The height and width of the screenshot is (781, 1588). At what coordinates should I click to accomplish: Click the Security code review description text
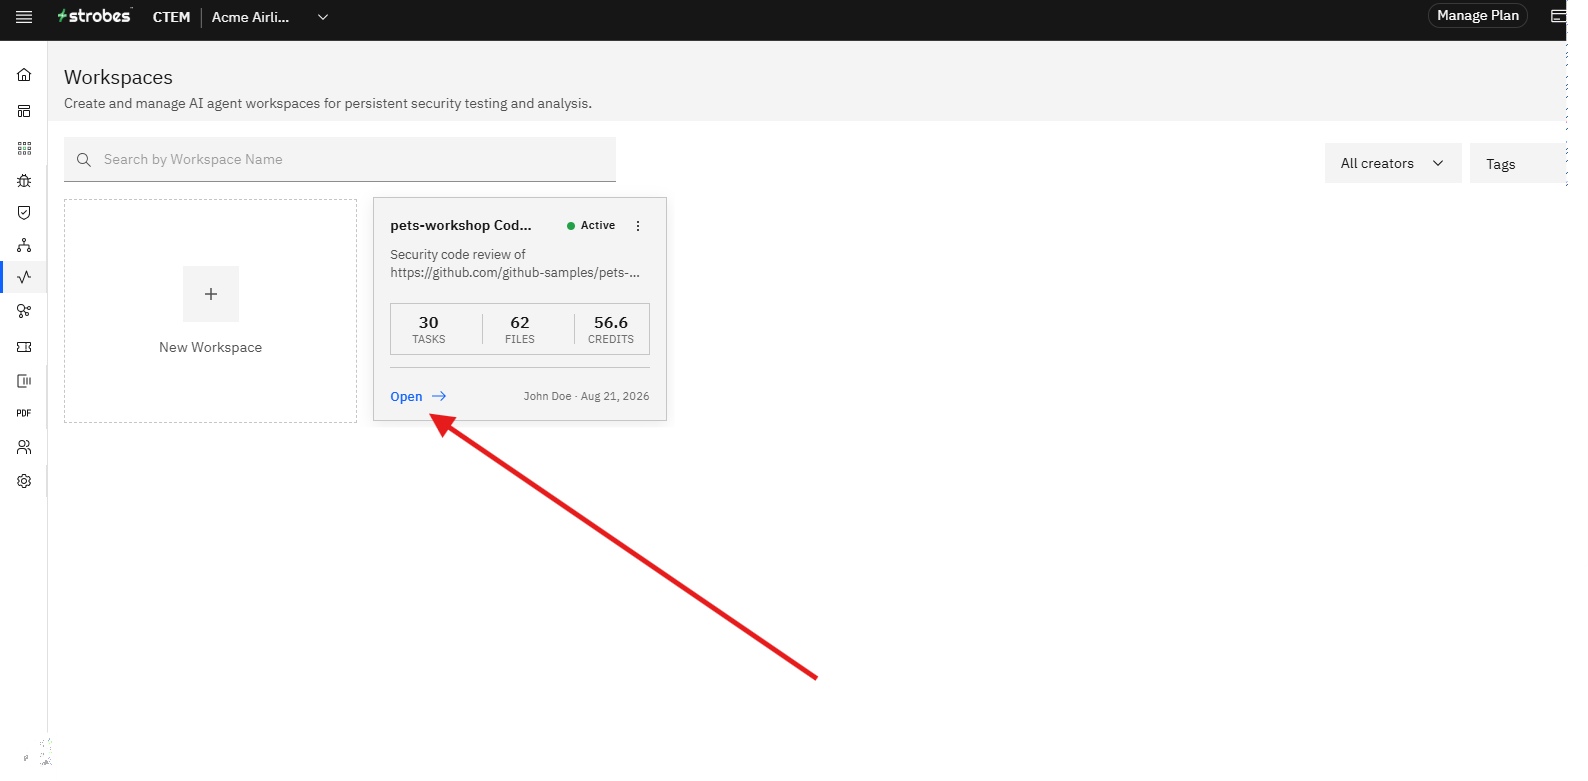click(515, 263)
